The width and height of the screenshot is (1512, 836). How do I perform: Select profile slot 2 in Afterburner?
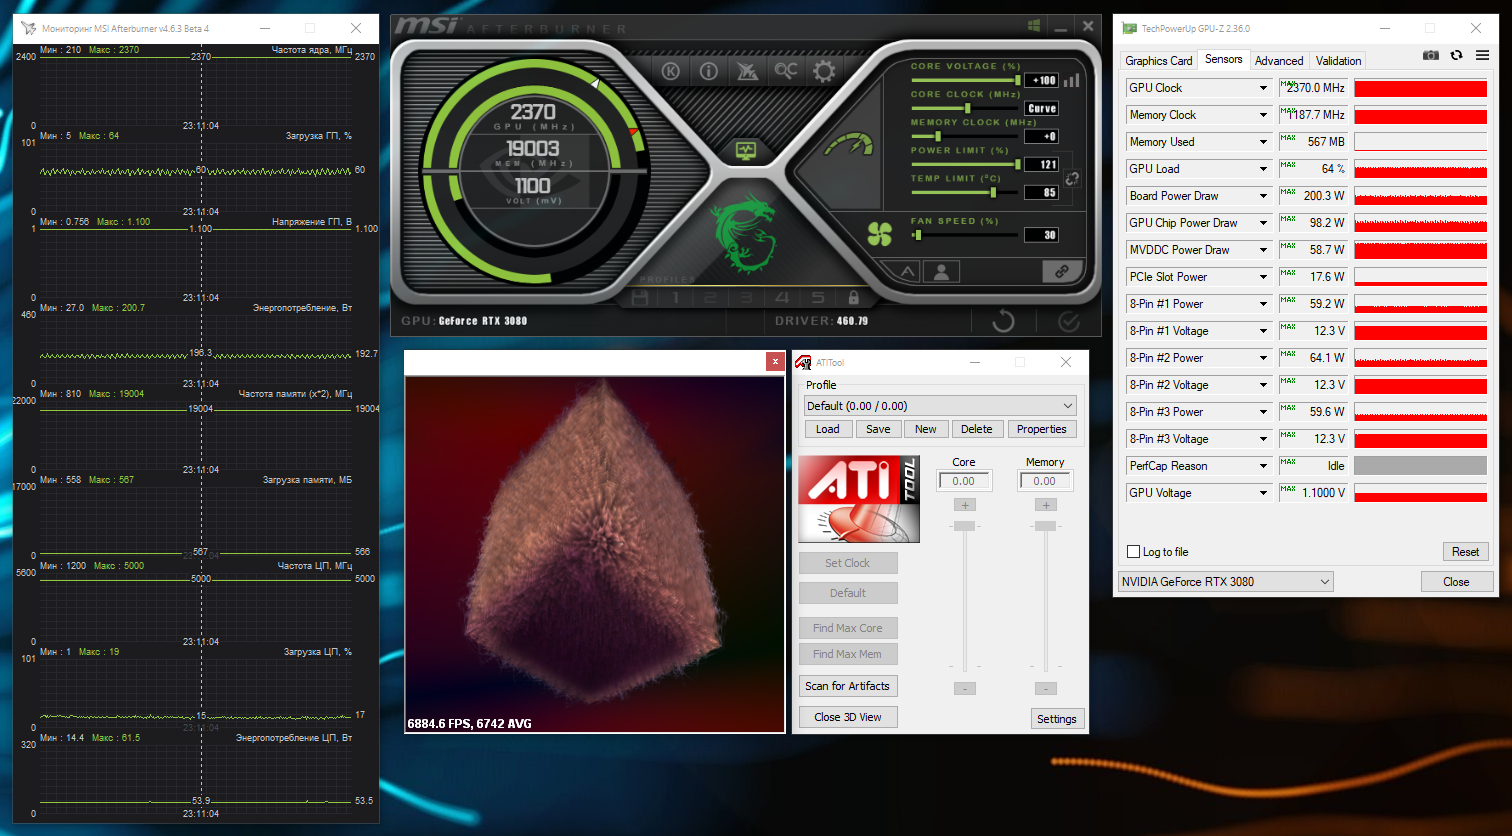pos(711,298)
